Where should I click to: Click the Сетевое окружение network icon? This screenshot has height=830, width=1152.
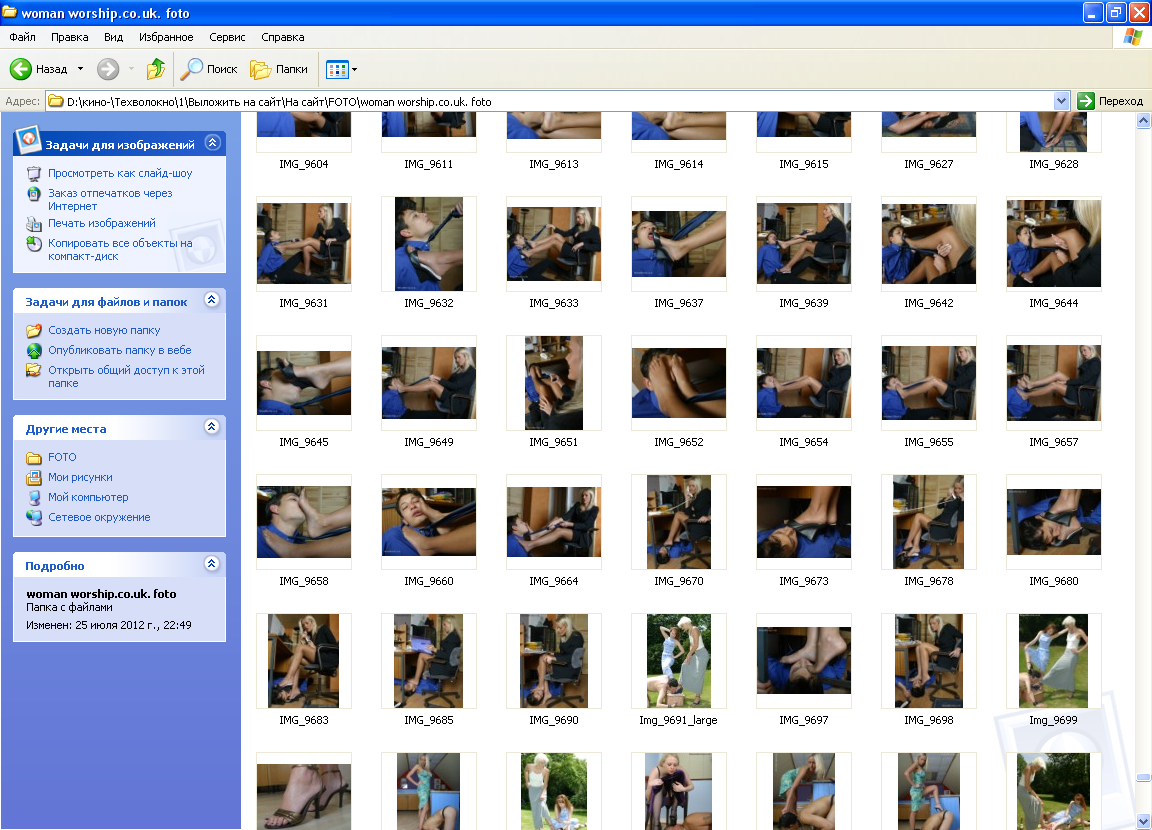point(34,517)
